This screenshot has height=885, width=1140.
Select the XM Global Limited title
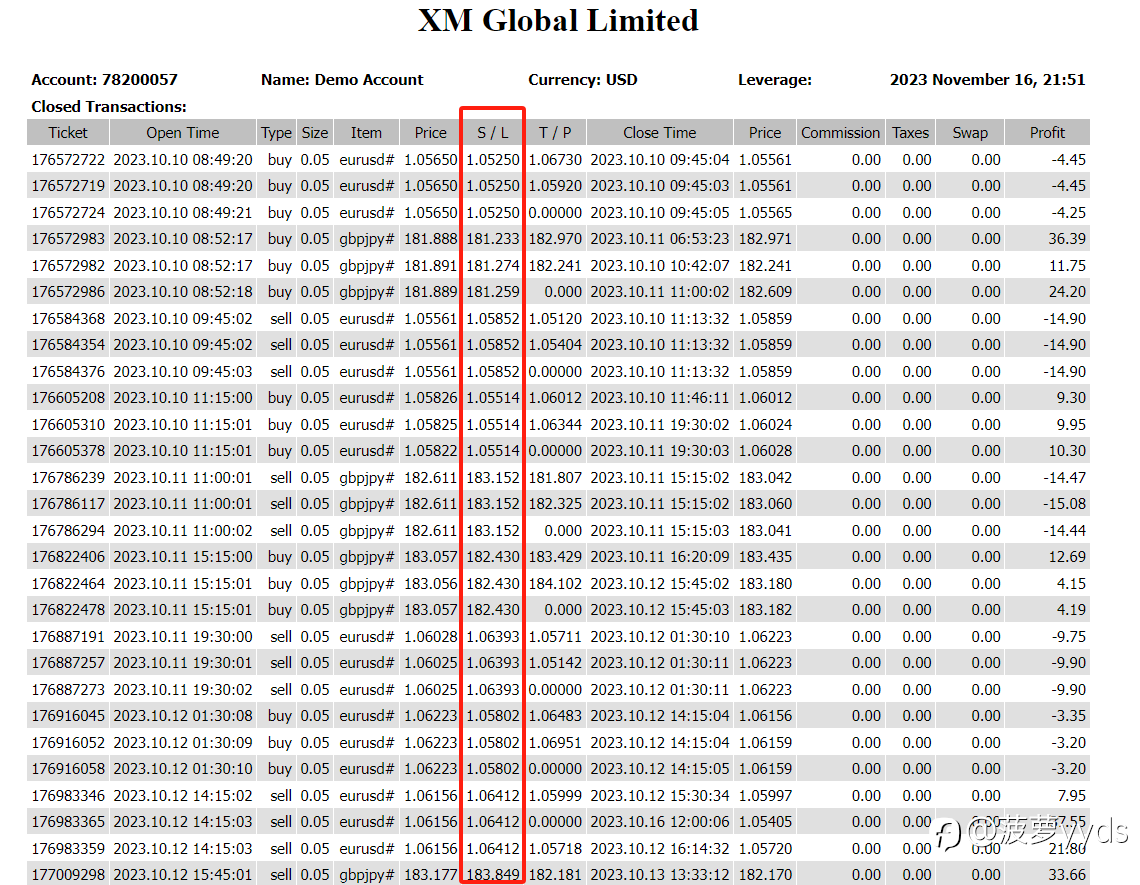558,20
